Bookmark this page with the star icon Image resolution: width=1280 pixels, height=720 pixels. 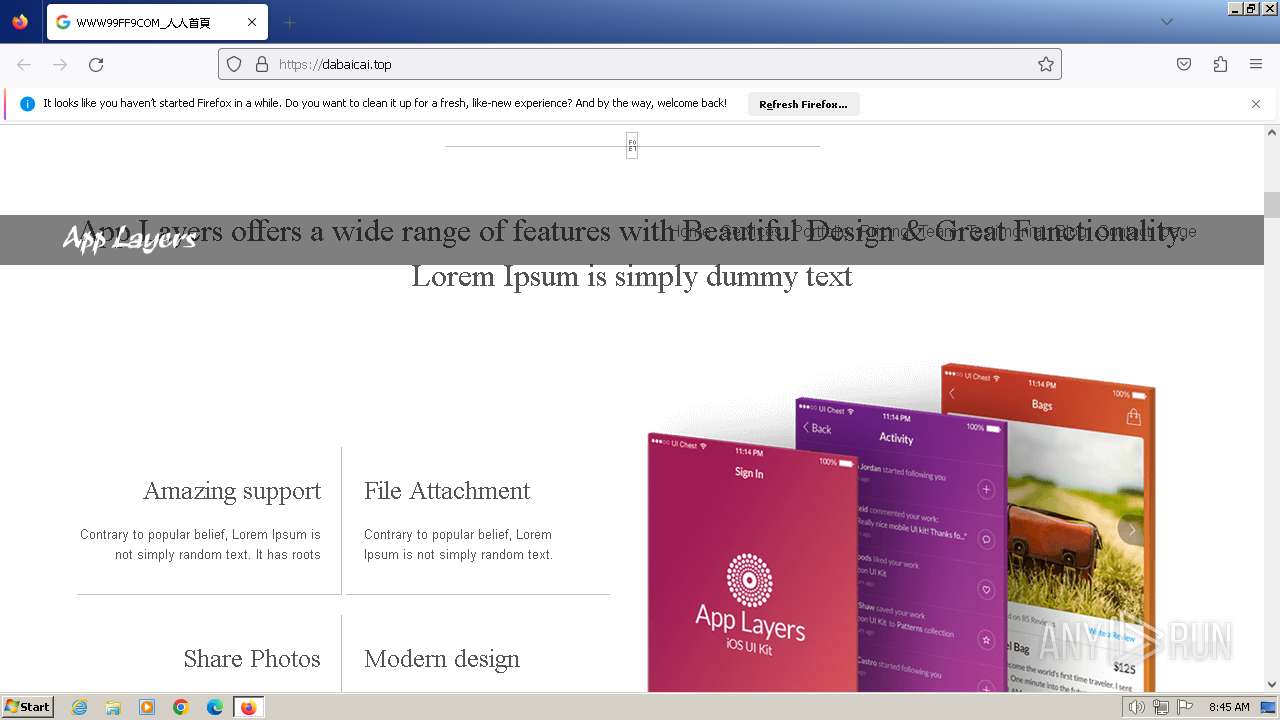(x=1046, y=64)
